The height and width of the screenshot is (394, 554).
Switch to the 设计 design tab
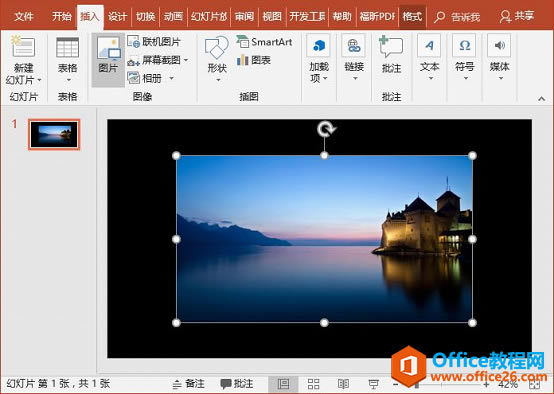coord(117,16)
